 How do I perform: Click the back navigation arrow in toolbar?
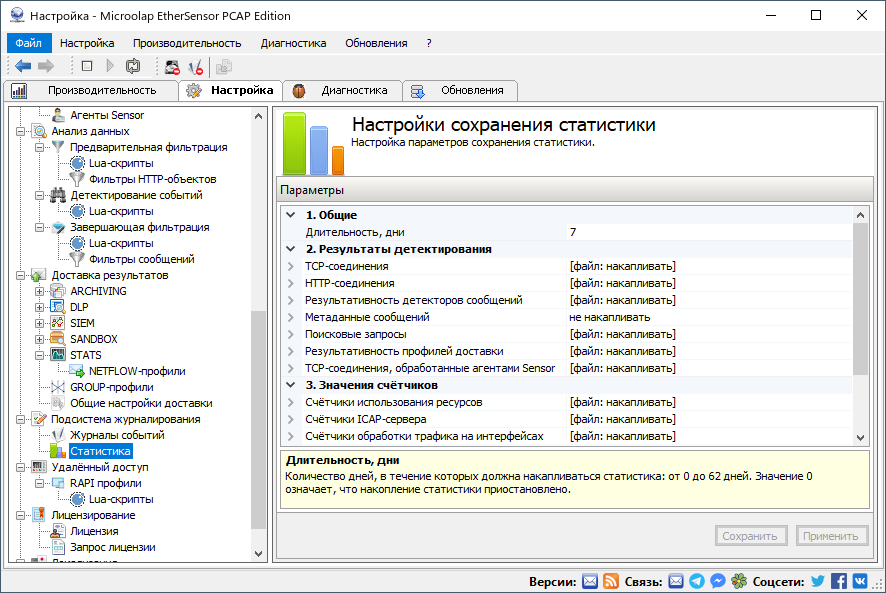pos(24,66)
